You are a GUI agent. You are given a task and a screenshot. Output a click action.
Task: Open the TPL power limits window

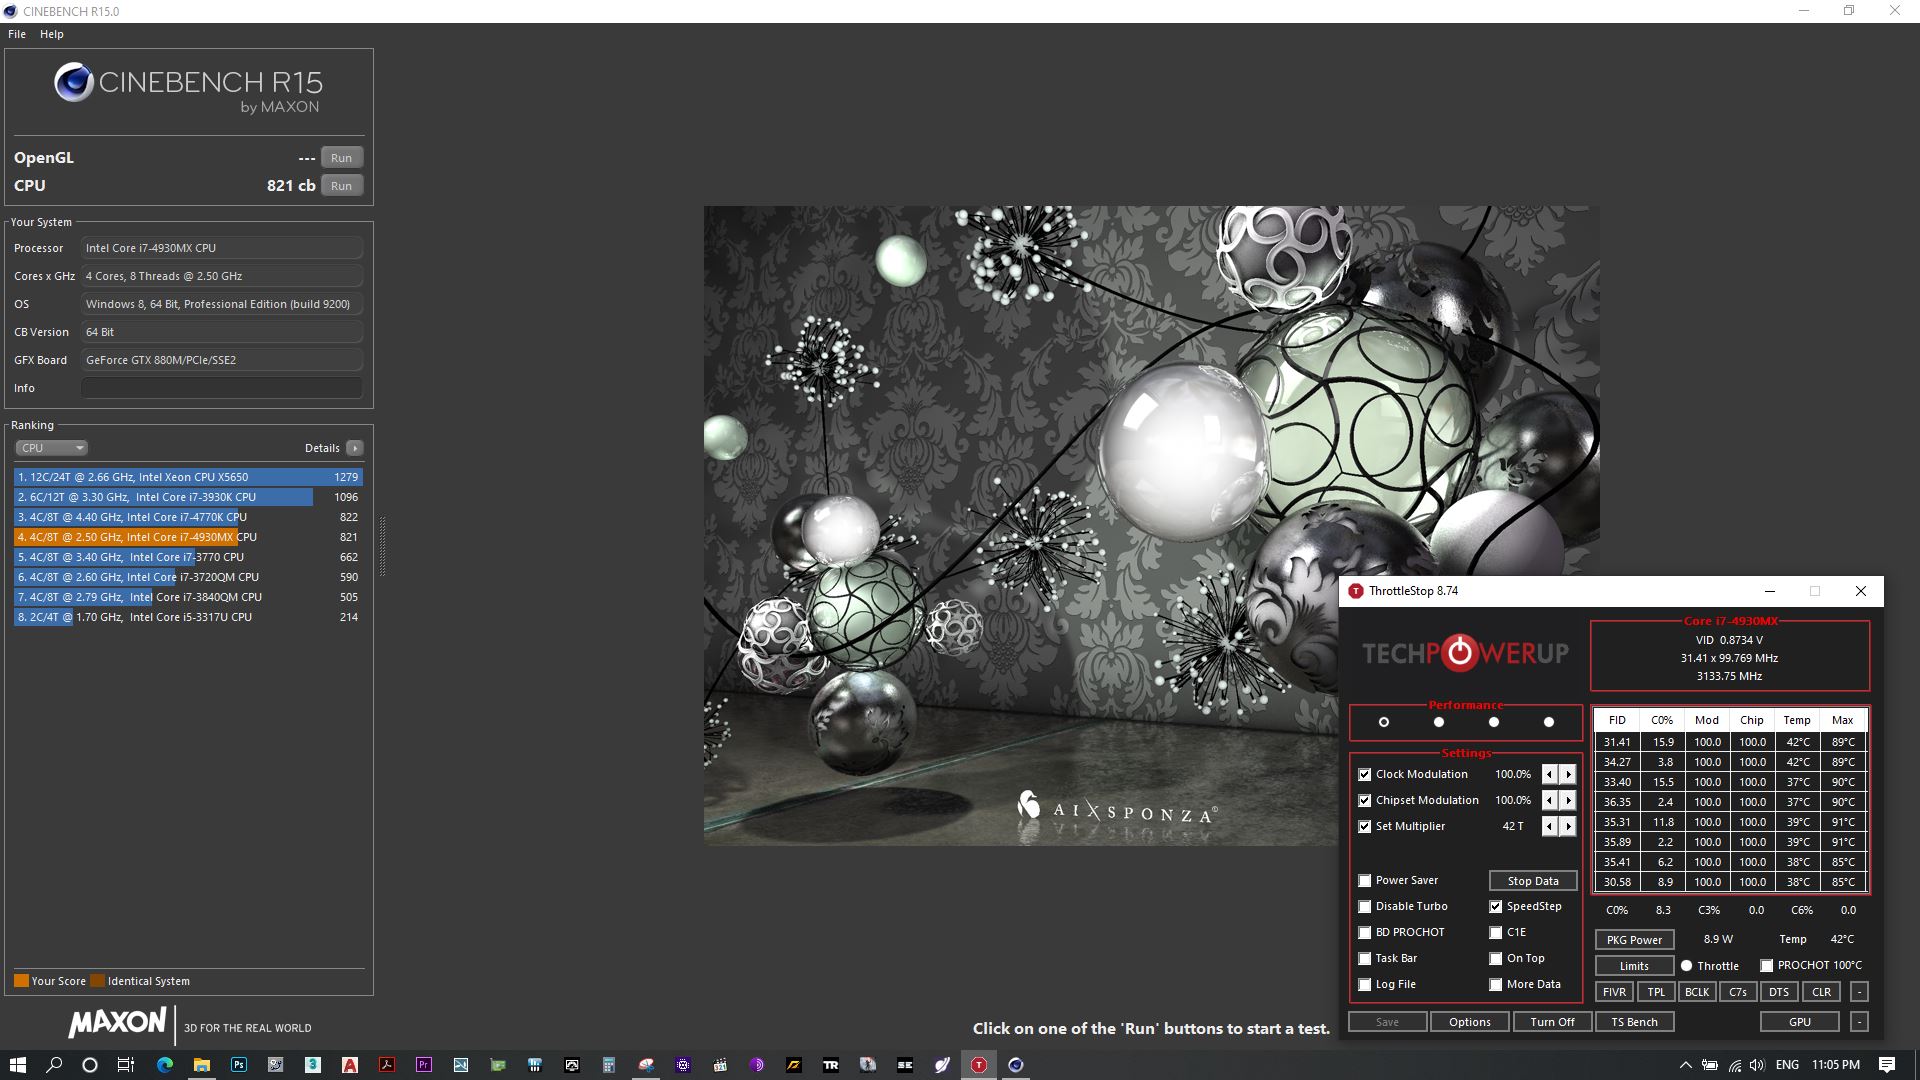click(x=1656, y=992)
